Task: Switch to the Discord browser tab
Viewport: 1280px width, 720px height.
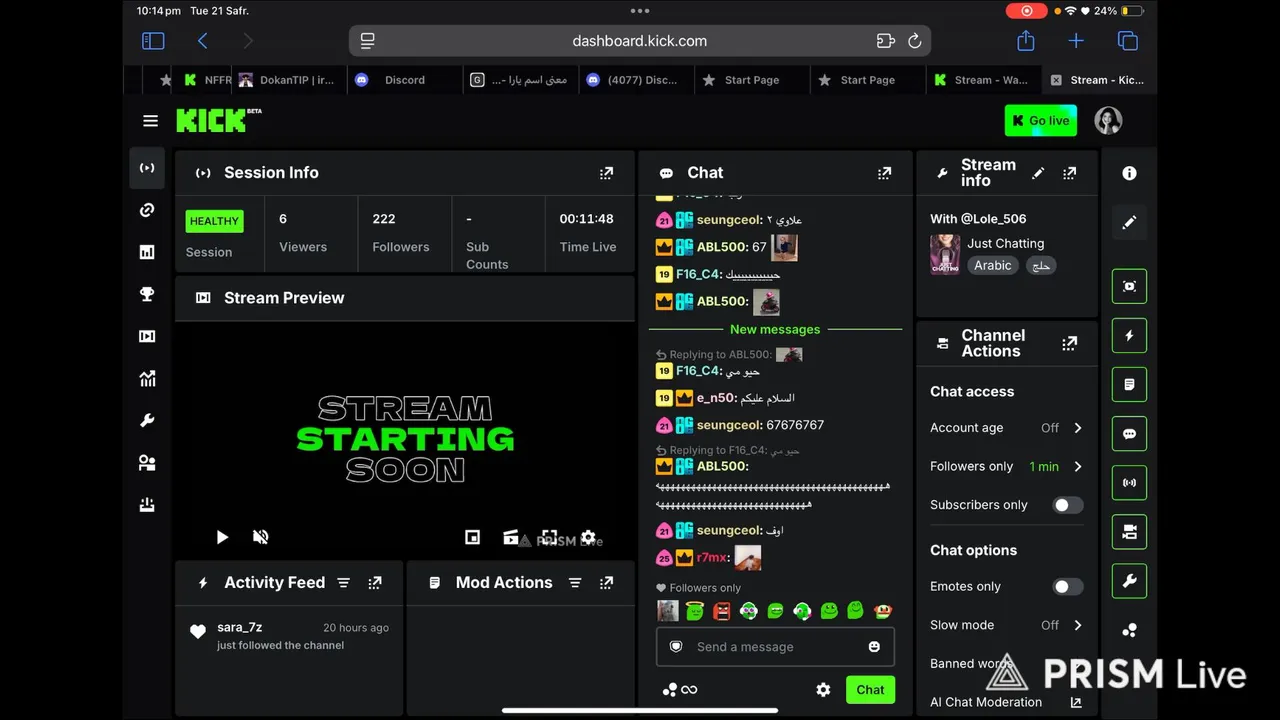Action: tap(404, 80)
